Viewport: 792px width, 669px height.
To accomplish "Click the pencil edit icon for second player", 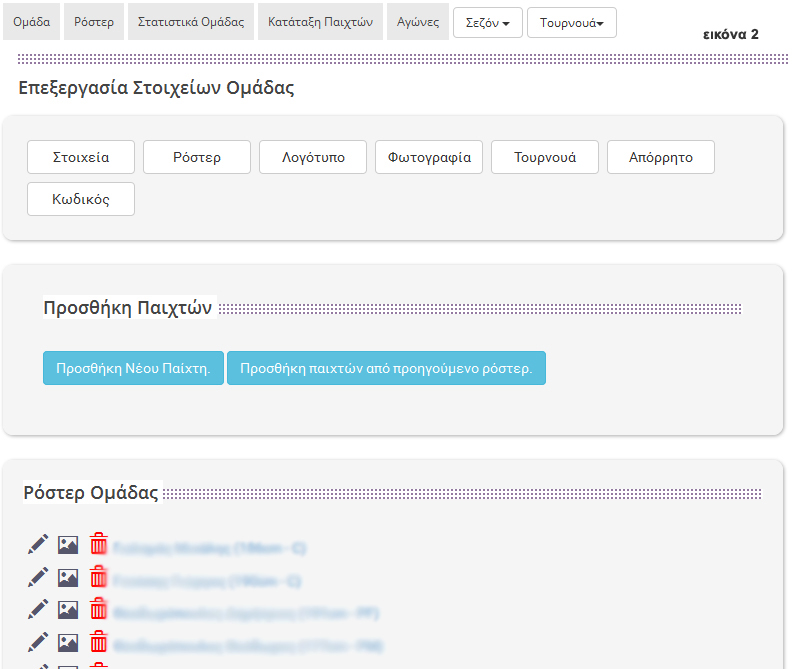I will click(x=38, y=577).
